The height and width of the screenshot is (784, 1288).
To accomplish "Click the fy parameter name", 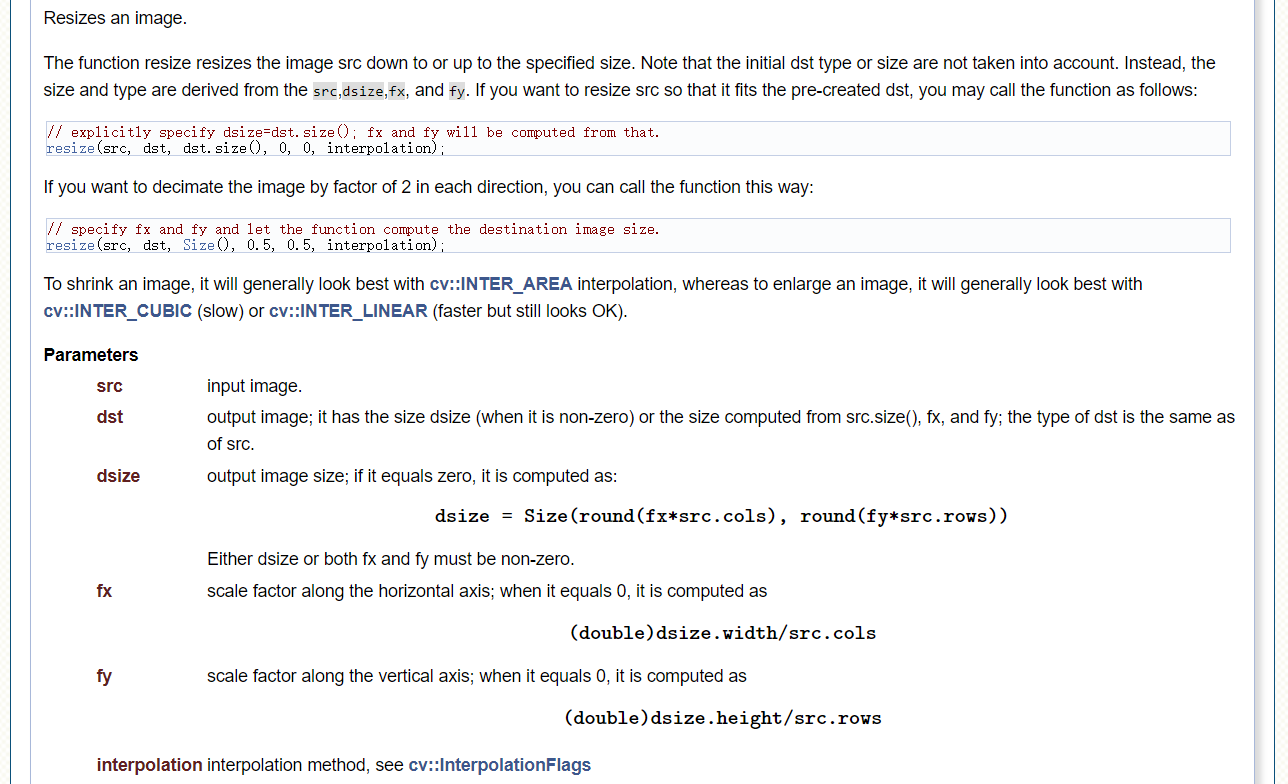I will tap(104, 676).
